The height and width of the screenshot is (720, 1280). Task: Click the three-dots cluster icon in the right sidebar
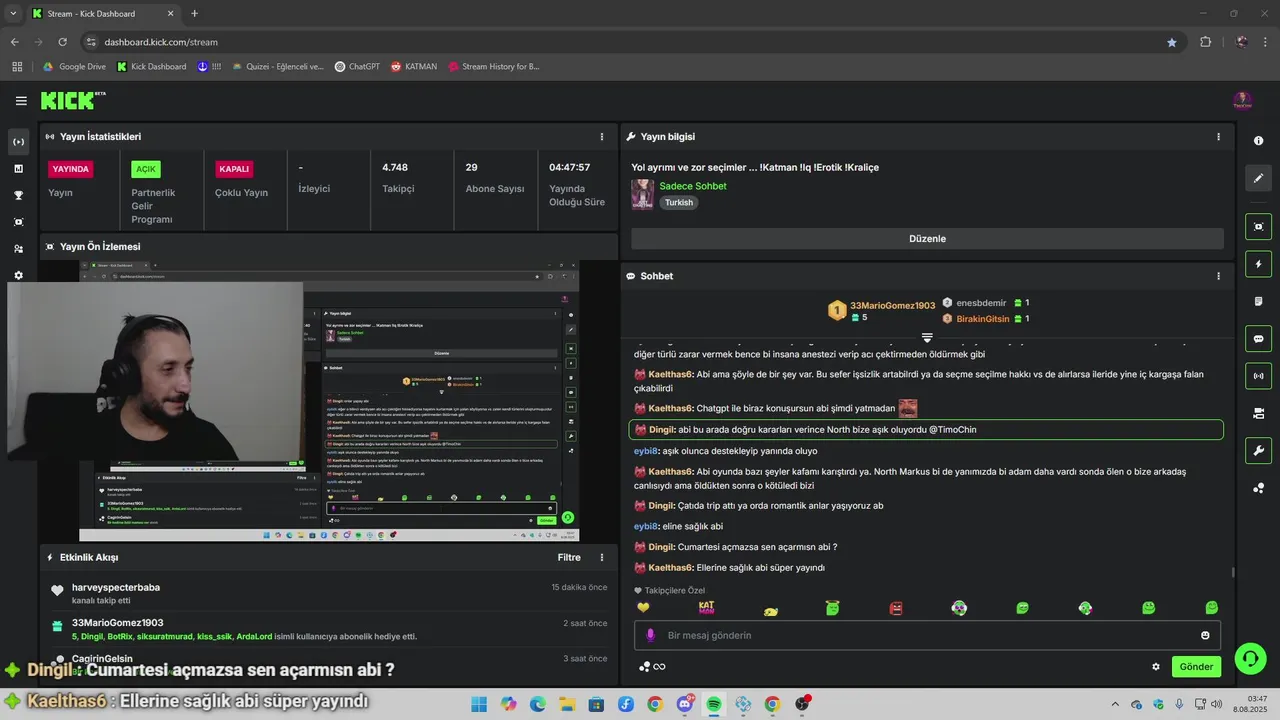click(x=1258, y=488)
